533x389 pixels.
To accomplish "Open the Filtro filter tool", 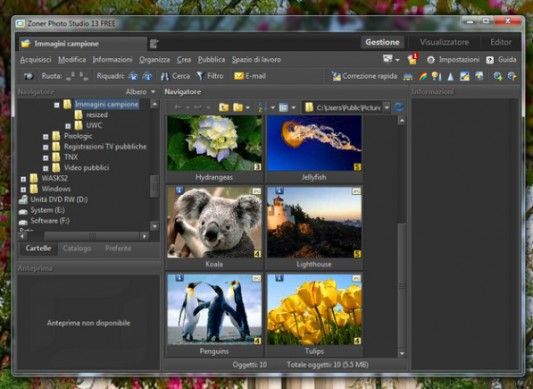I will tap(210, 76).
